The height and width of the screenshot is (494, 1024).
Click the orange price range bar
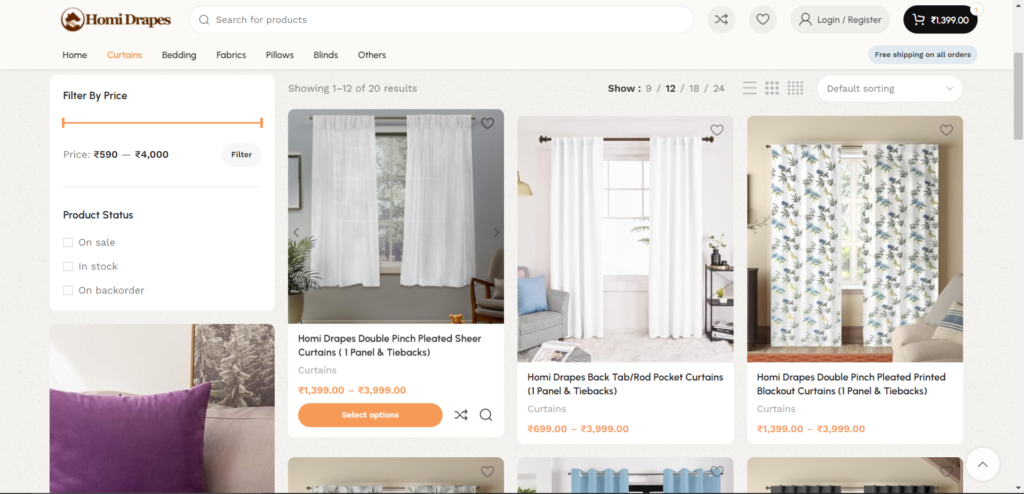162,122
